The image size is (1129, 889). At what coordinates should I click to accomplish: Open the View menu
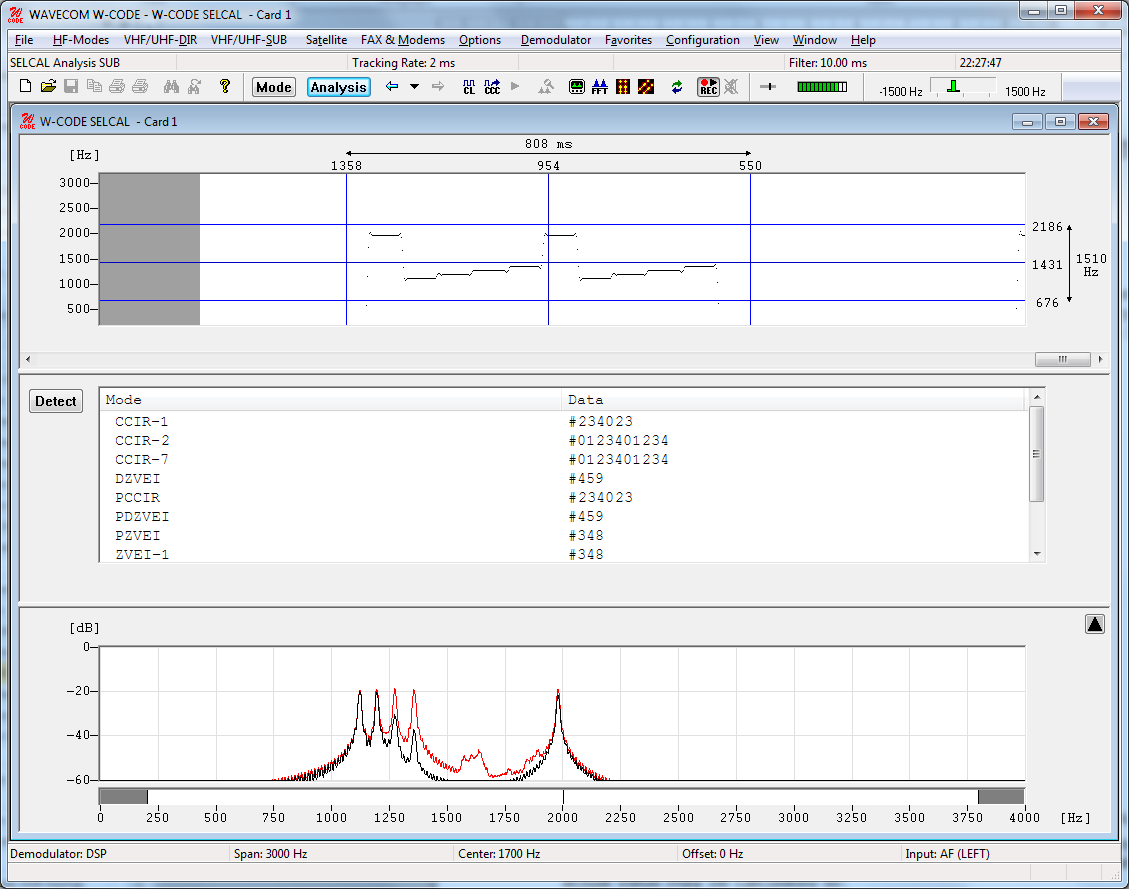tap(766, 40)
